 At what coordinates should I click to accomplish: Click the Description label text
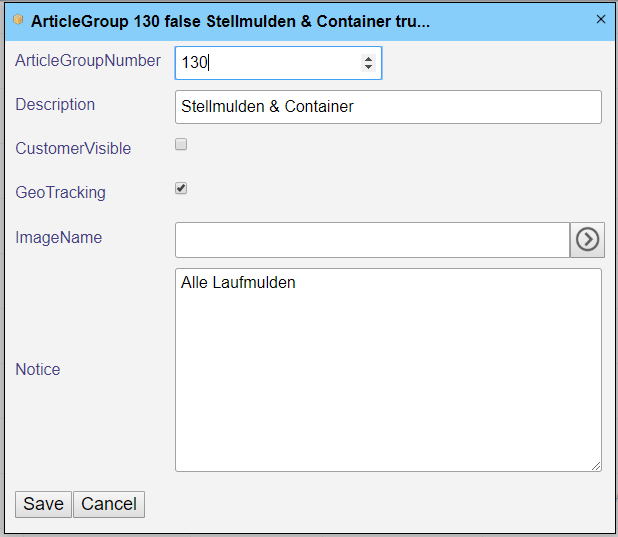point(55,105)
